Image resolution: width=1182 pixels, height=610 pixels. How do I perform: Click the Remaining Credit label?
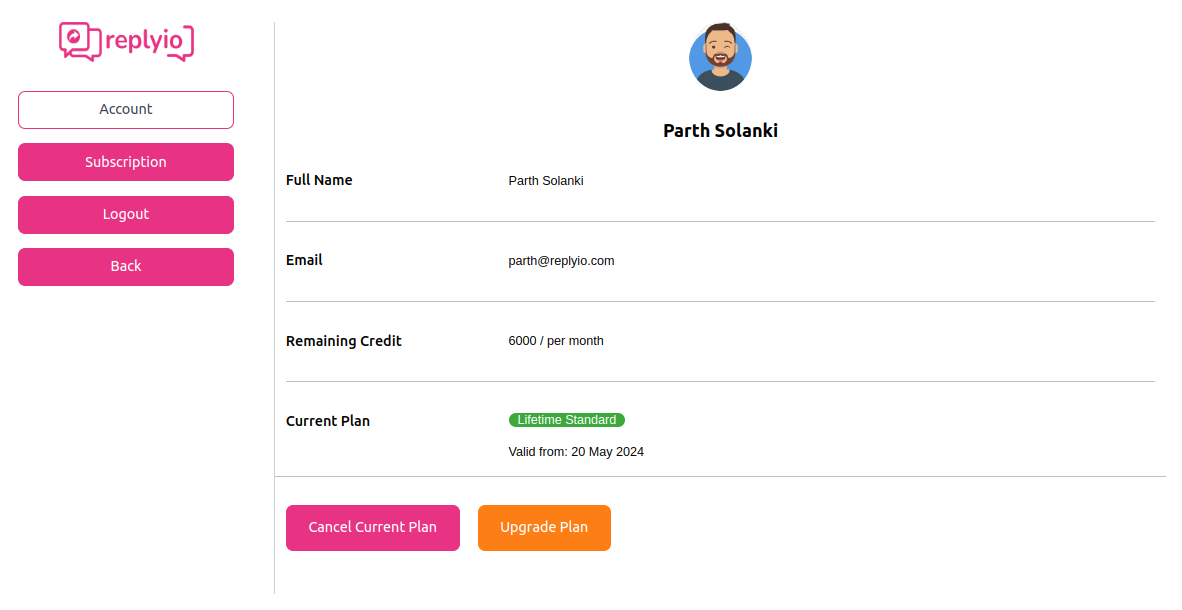click(343, 341)
